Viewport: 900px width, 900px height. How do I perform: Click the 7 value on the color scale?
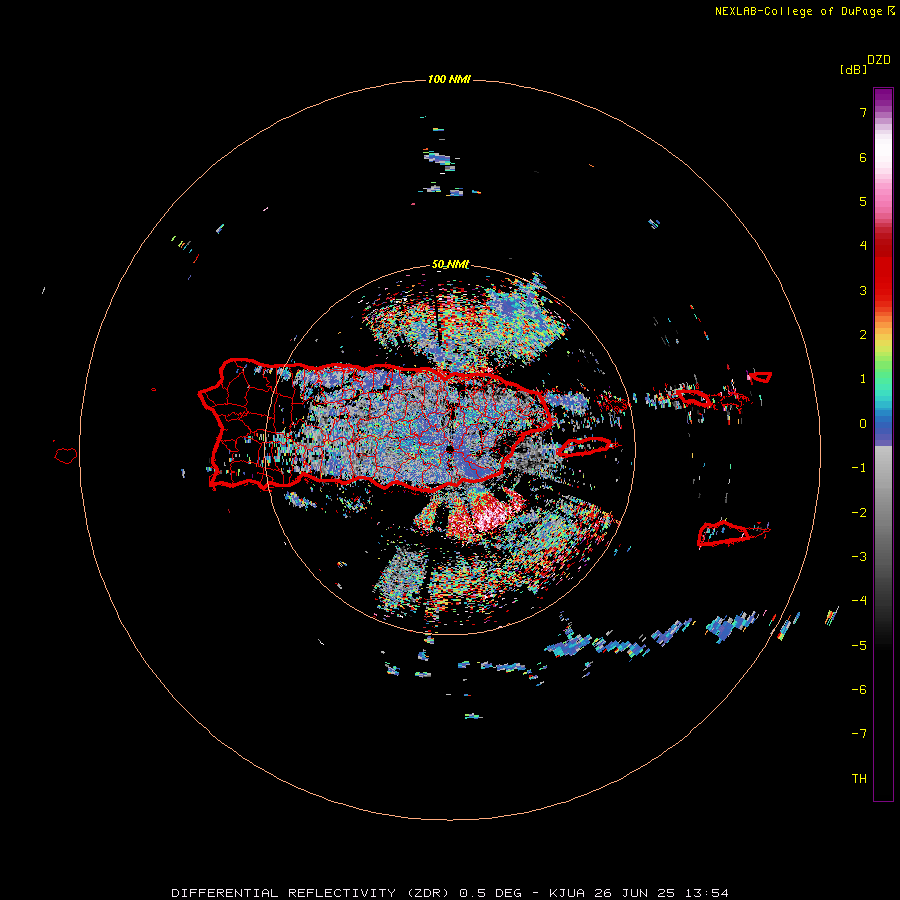[863, 112]
